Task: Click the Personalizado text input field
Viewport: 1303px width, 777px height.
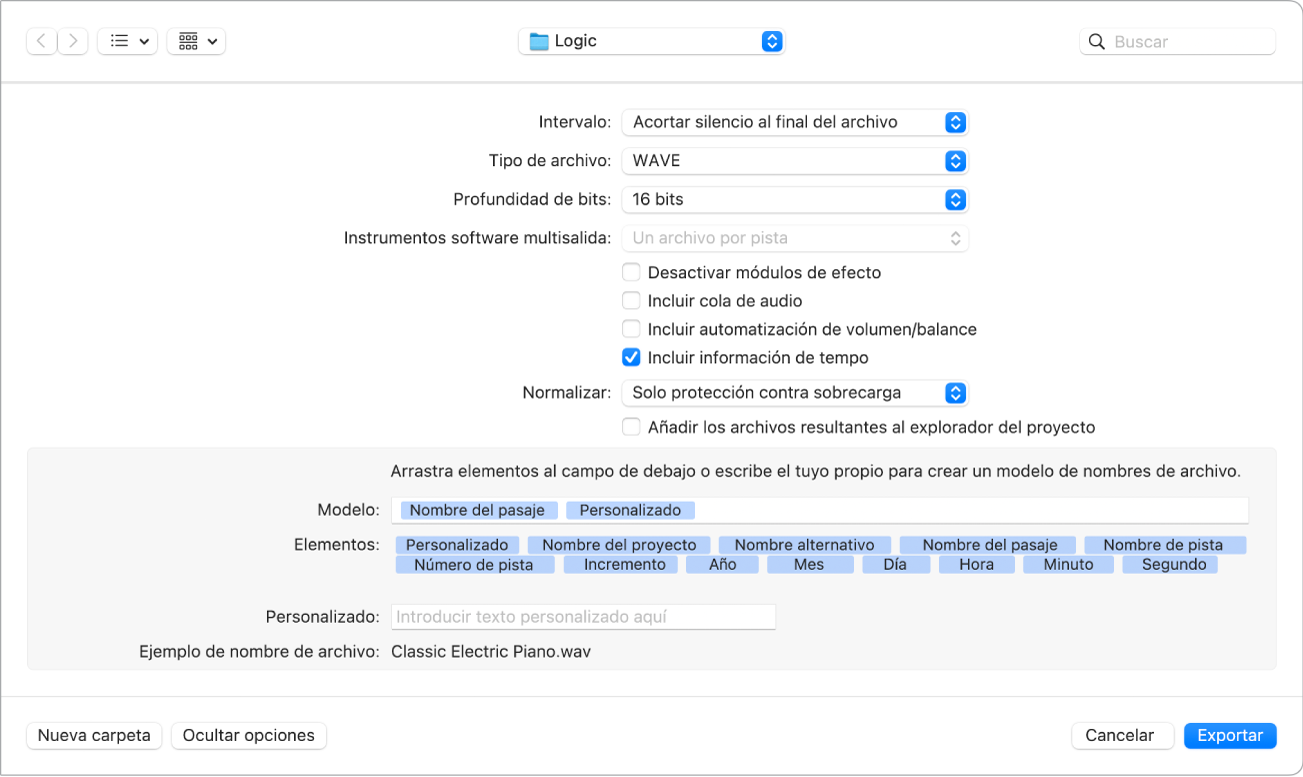Action: (583, 617)
